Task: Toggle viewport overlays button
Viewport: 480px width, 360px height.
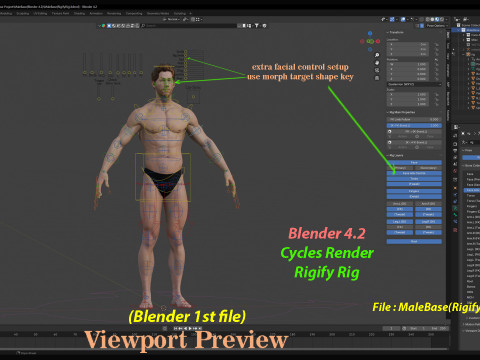Action: [x=403, y=19]
